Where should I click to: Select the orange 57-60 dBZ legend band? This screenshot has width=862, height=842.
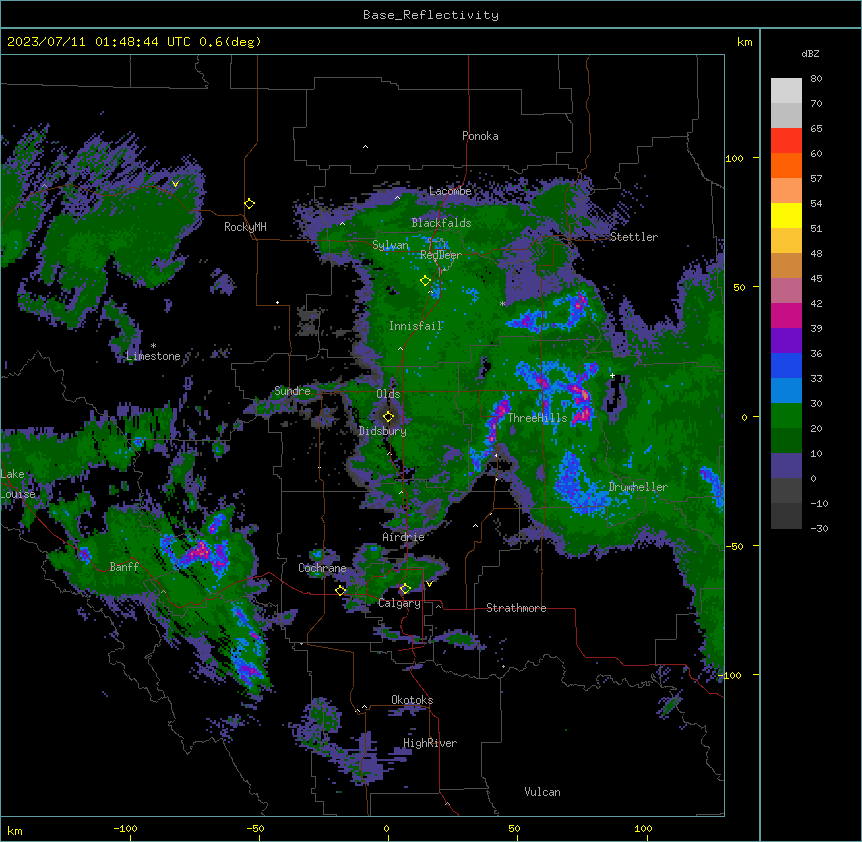point(786,165)
